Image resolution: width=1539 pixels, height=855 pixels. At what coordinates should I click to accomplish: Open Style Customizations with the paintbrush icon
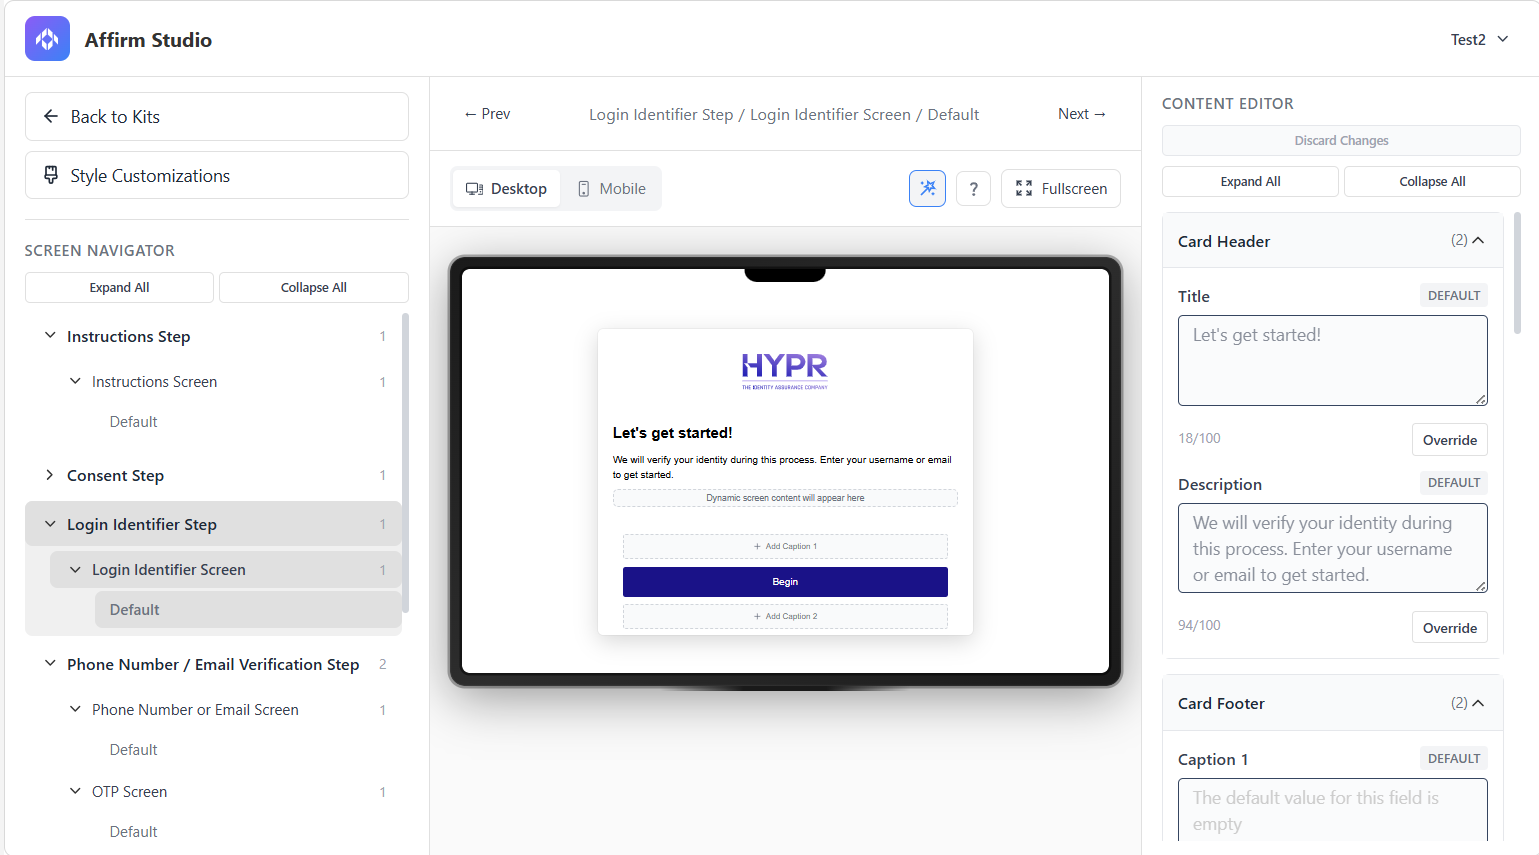[x=51, y=176]
